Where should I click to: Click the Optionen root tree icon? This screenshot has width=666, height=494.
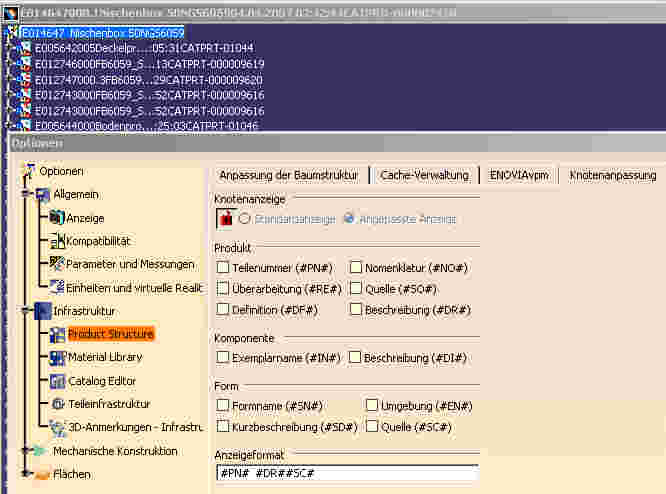click(29, 171)
